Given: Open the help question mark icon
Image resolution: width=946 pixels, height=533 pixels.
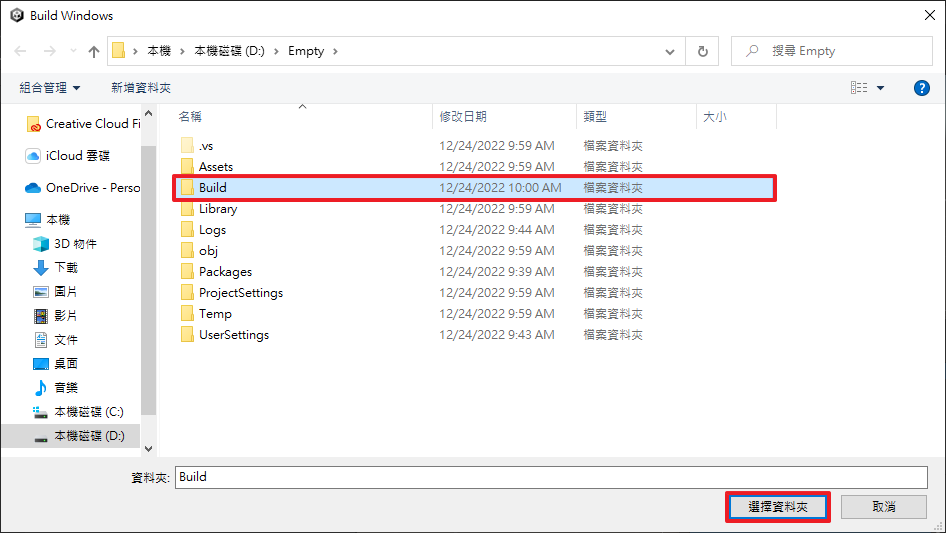Looking at the screenshot, I should [921, 88].
